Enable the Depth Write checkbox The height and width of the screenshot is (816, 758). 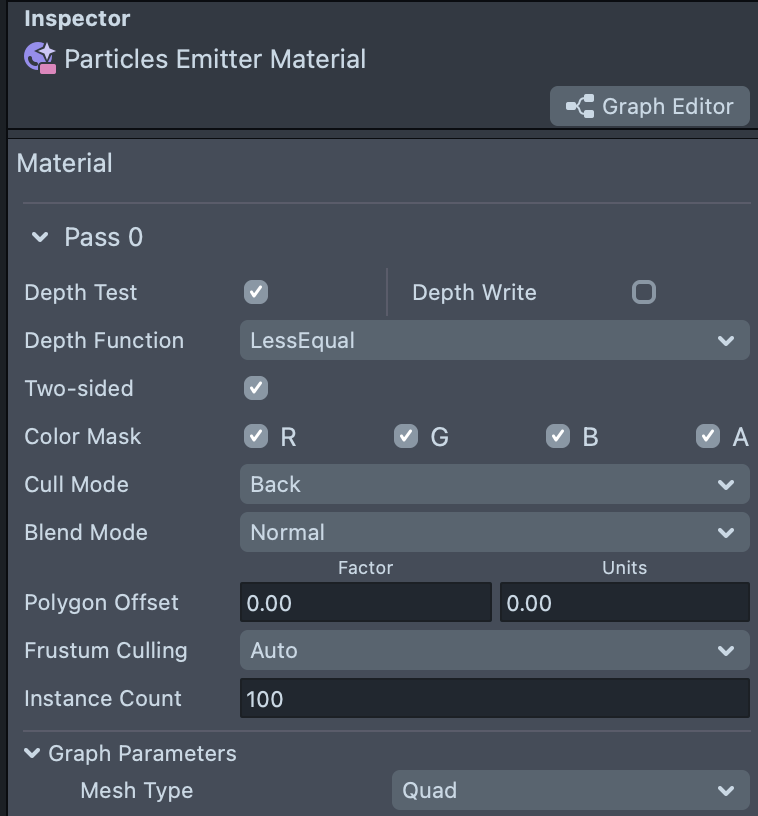coord(644,292)
